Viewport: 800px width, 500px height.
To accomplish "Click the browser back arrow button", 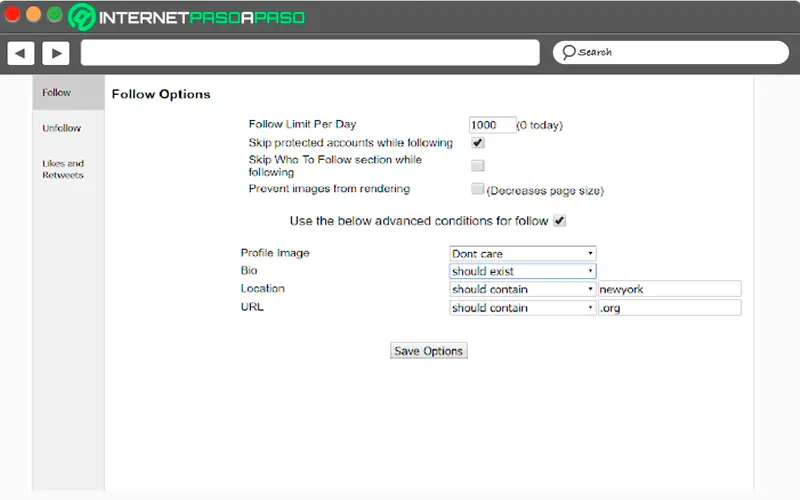I will 21,53.
